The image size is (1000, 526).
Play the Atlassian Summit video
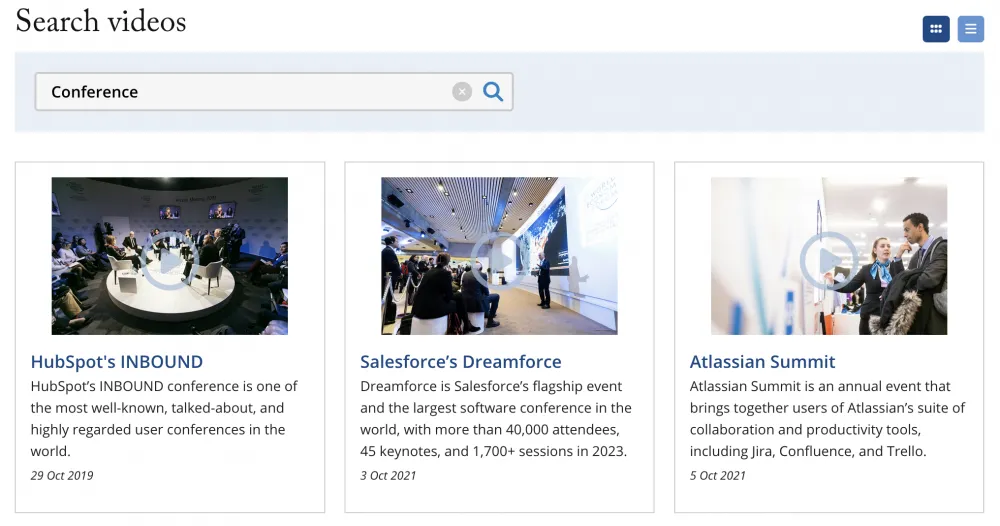click(828, 259)
